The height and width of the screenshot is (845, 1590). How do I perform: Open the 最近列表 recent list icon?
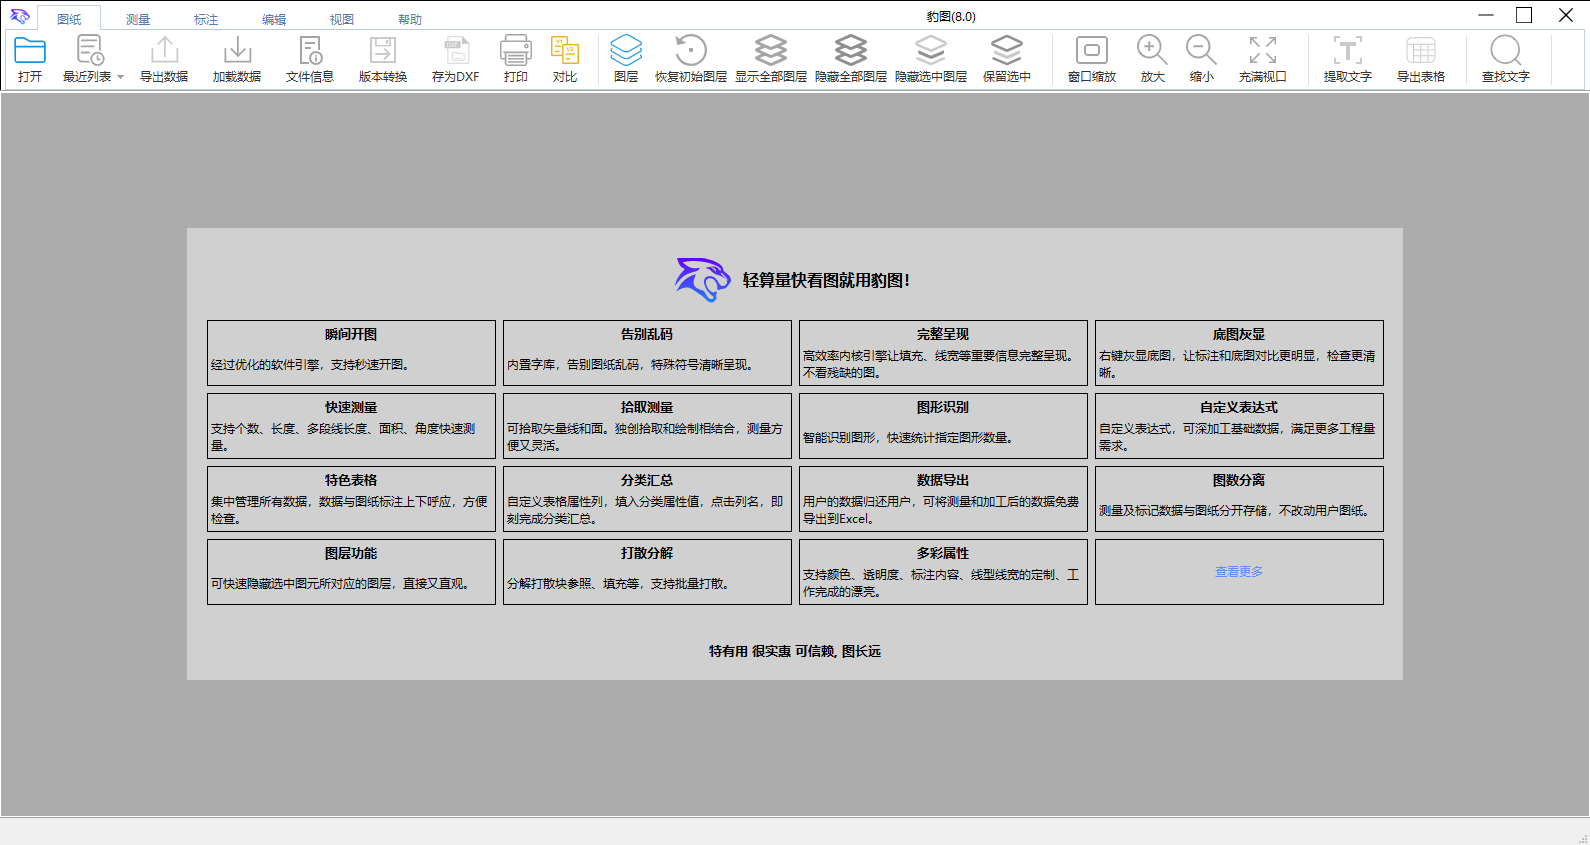89,50
